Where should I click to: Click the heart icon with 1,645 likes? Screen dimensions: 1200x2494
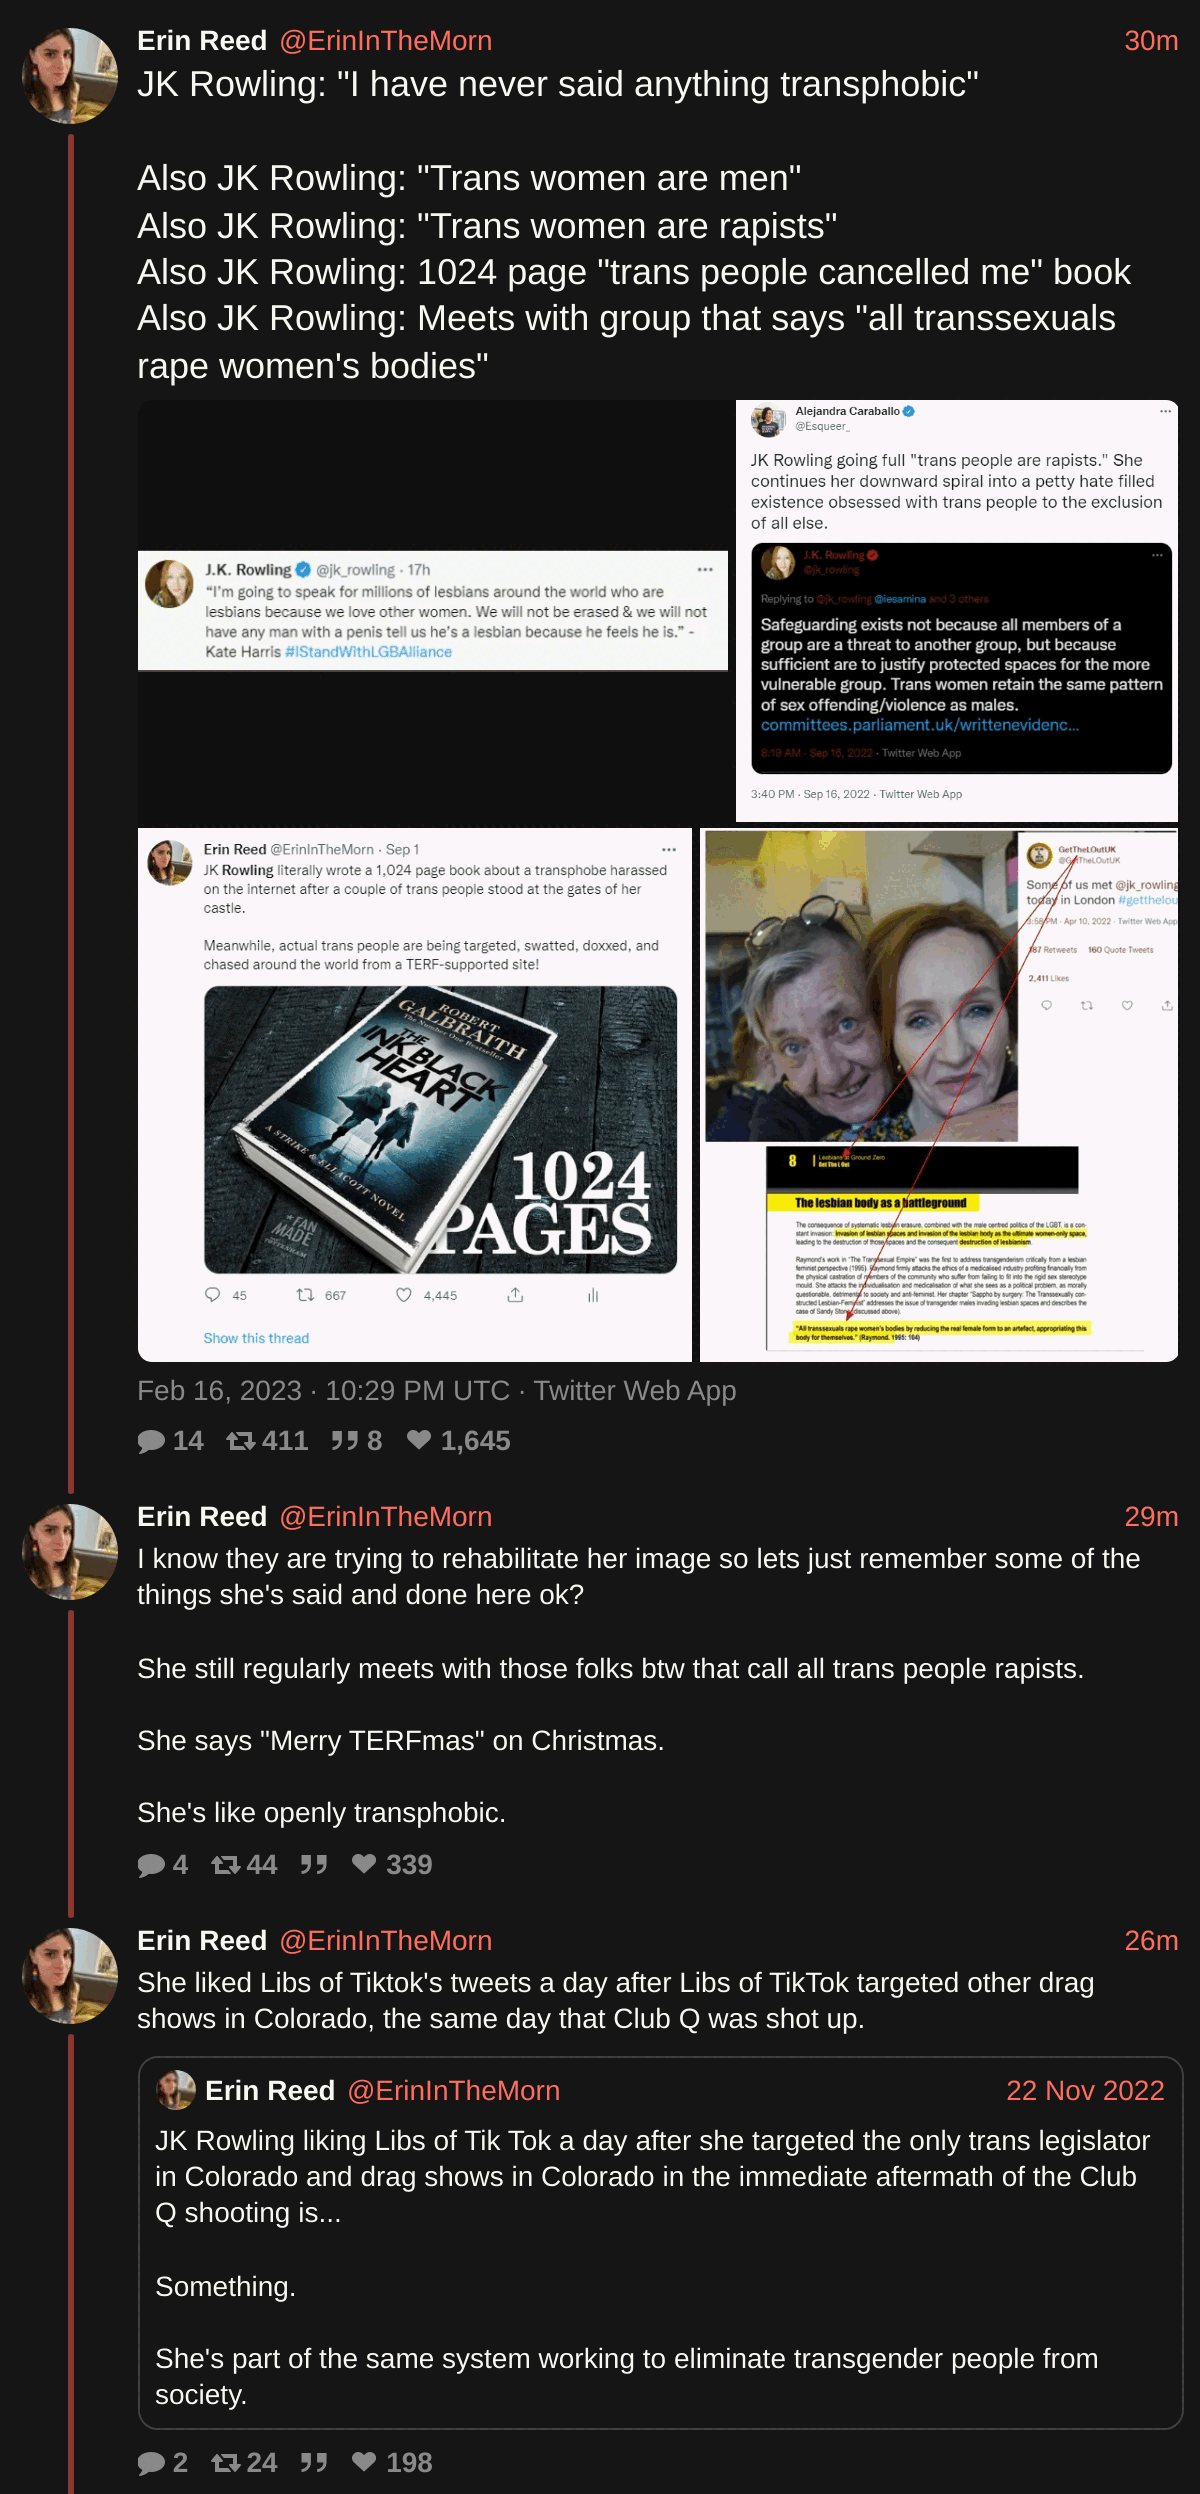pos(419,1440)
